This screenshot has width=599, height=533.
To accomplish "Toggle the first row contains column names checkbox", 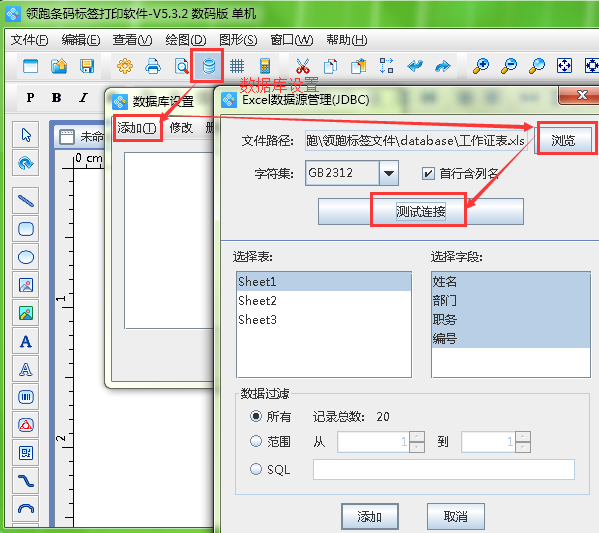I will [428, 174].
